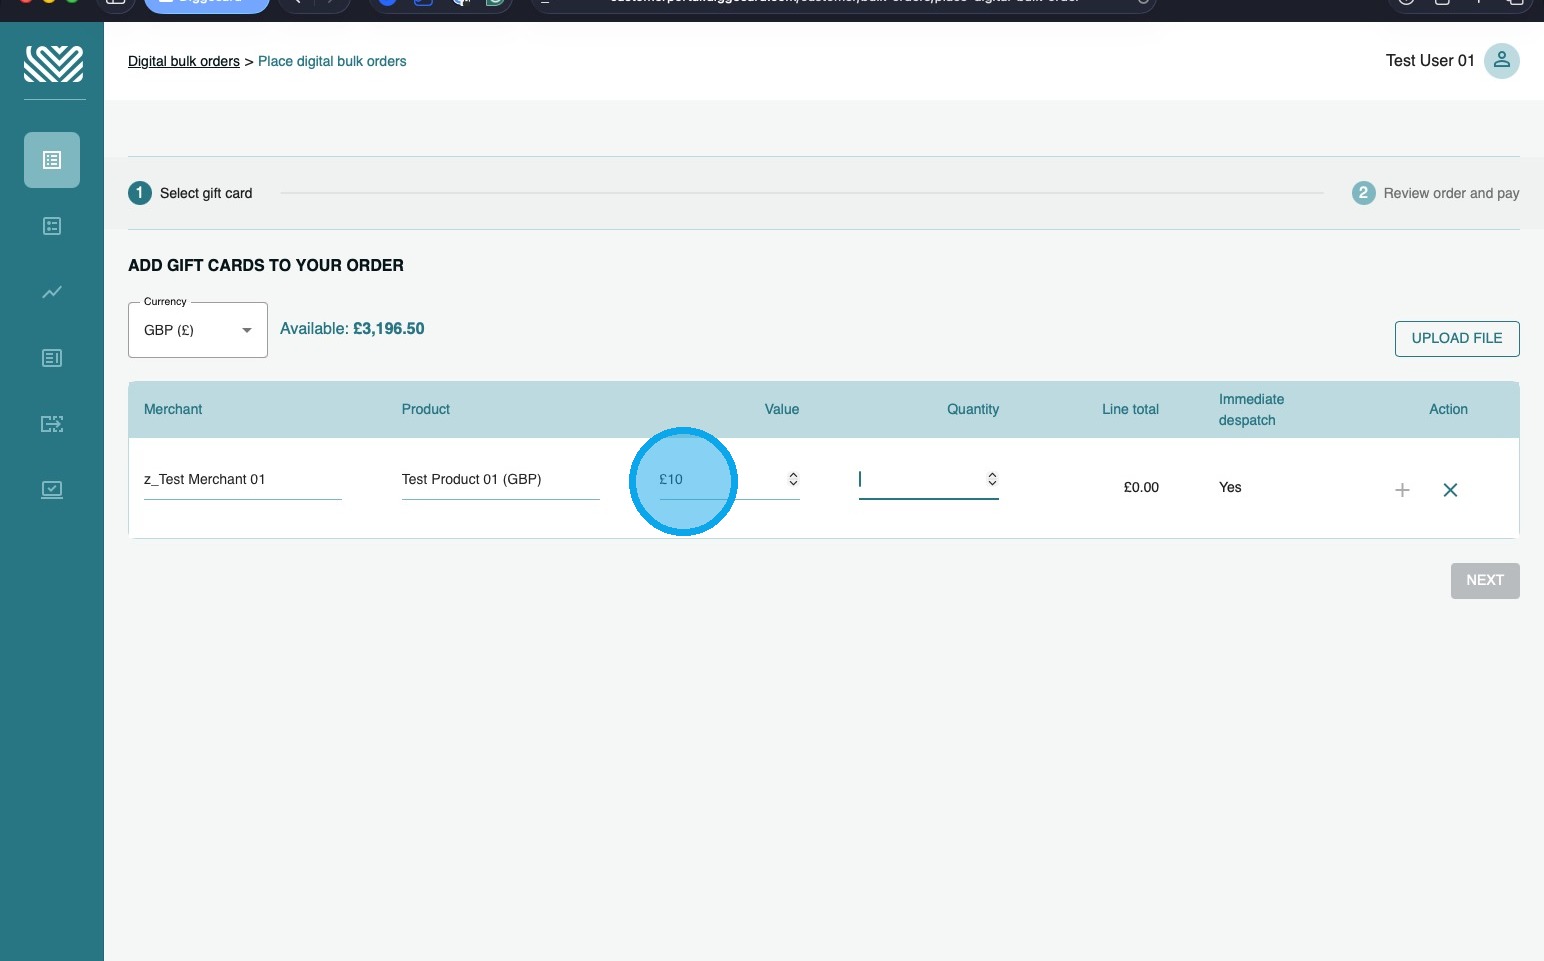
Task: Click the Immediate despatch column header
Action: (1251, 410)
